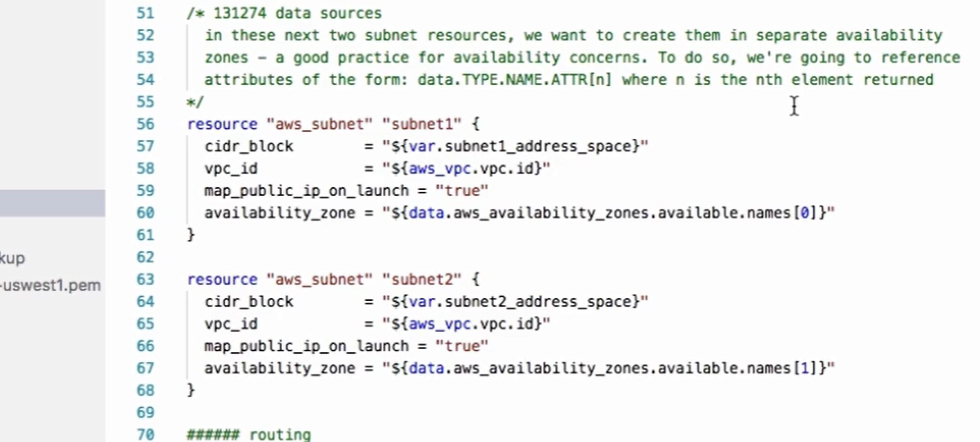Click the "var.subnet2_address_space" interpolation
Screen dimensions: 980x442
tap(516, 302)
